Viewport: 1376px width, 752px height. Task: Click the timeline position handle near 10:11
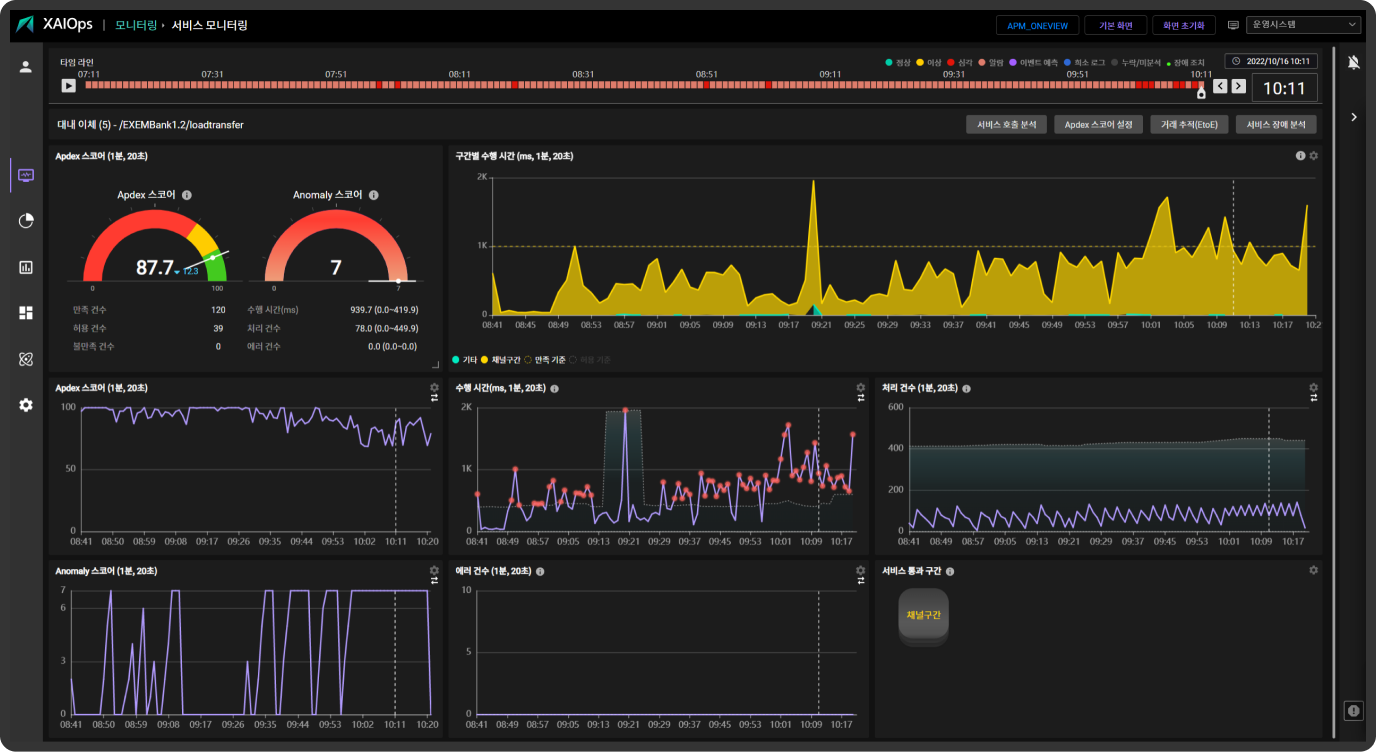pos(1201,91)
